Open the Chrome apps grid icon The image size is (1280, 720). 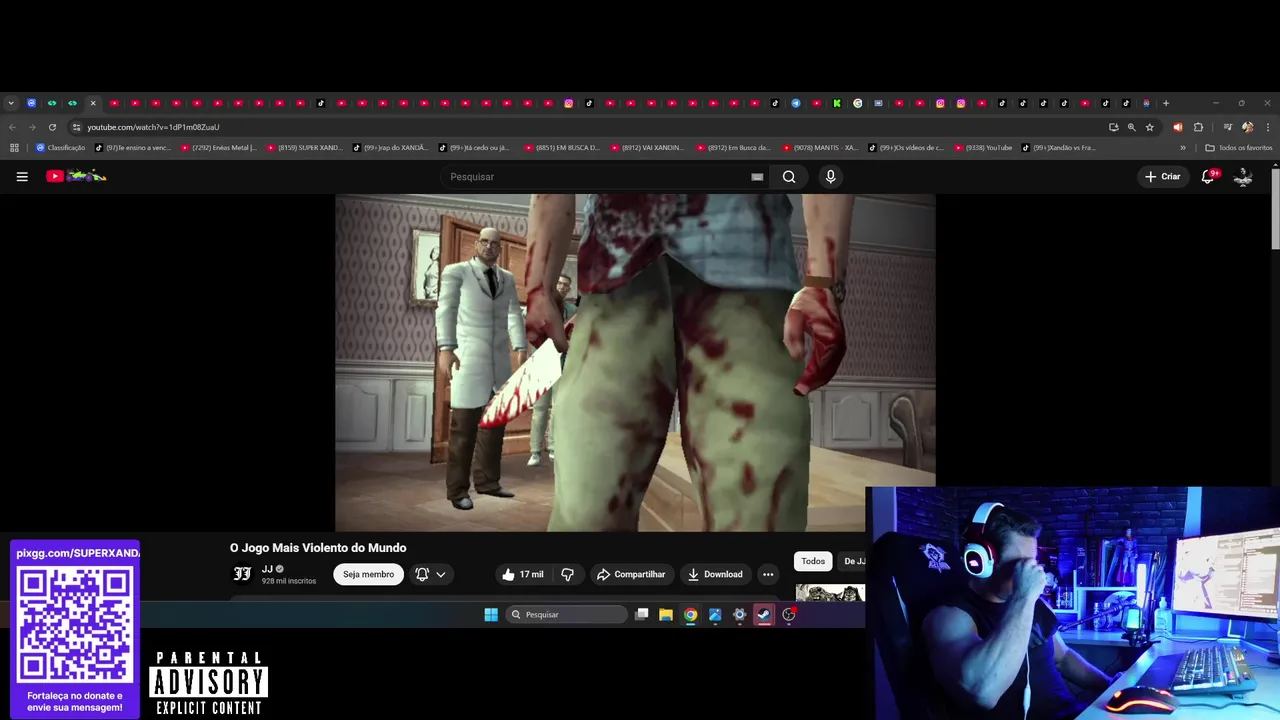(14, 148)
